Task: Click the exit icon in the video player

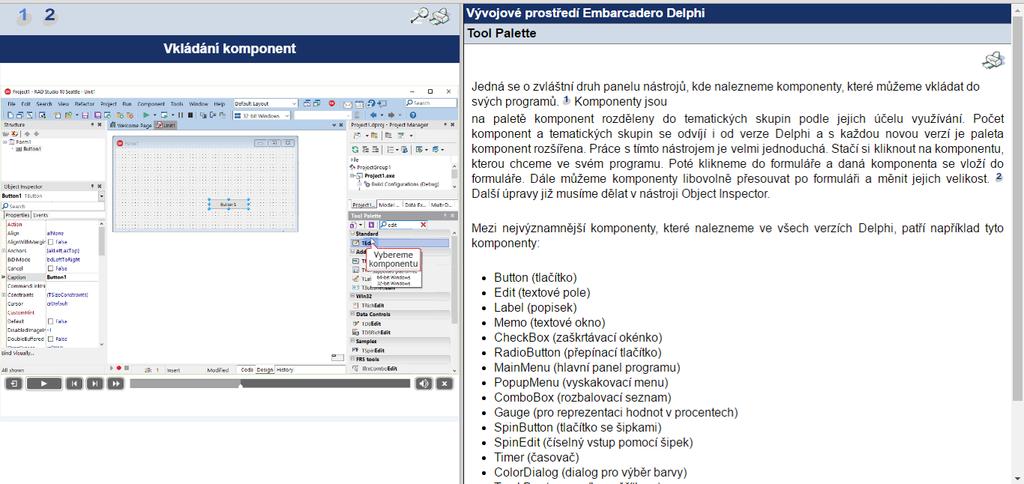Action: [x=13, y=383]
